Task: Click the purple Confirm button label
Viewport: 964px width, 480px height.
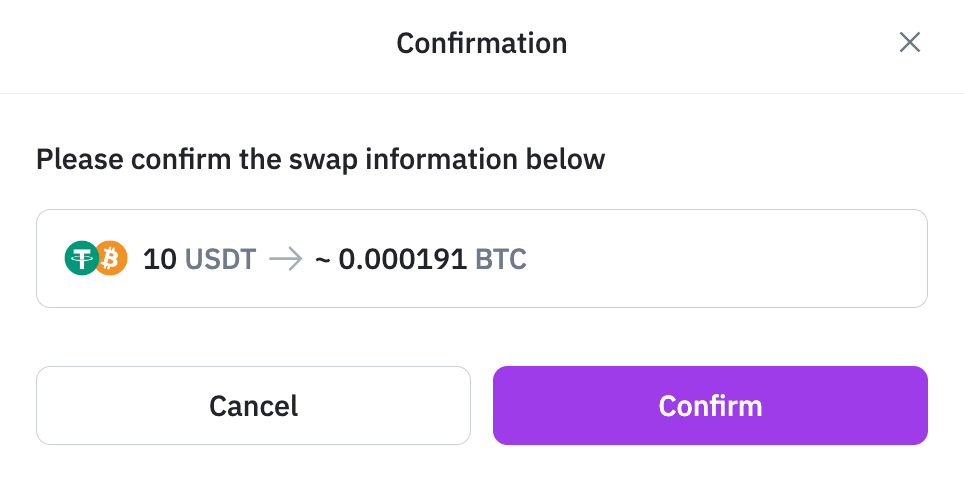Action: (x=710, y=406)
